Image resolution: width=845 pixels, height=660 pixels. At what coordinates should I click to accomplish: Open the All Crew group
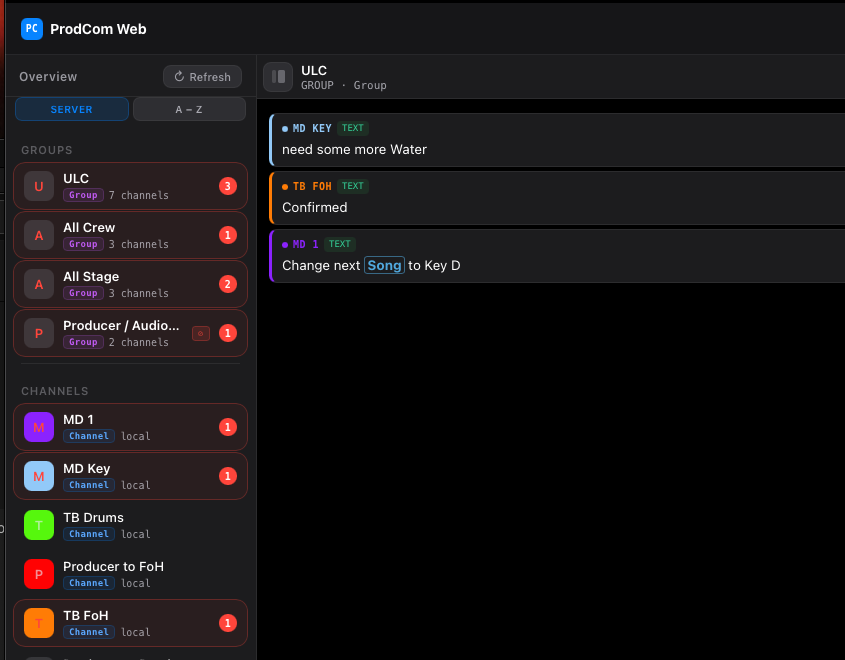point(130,235)
